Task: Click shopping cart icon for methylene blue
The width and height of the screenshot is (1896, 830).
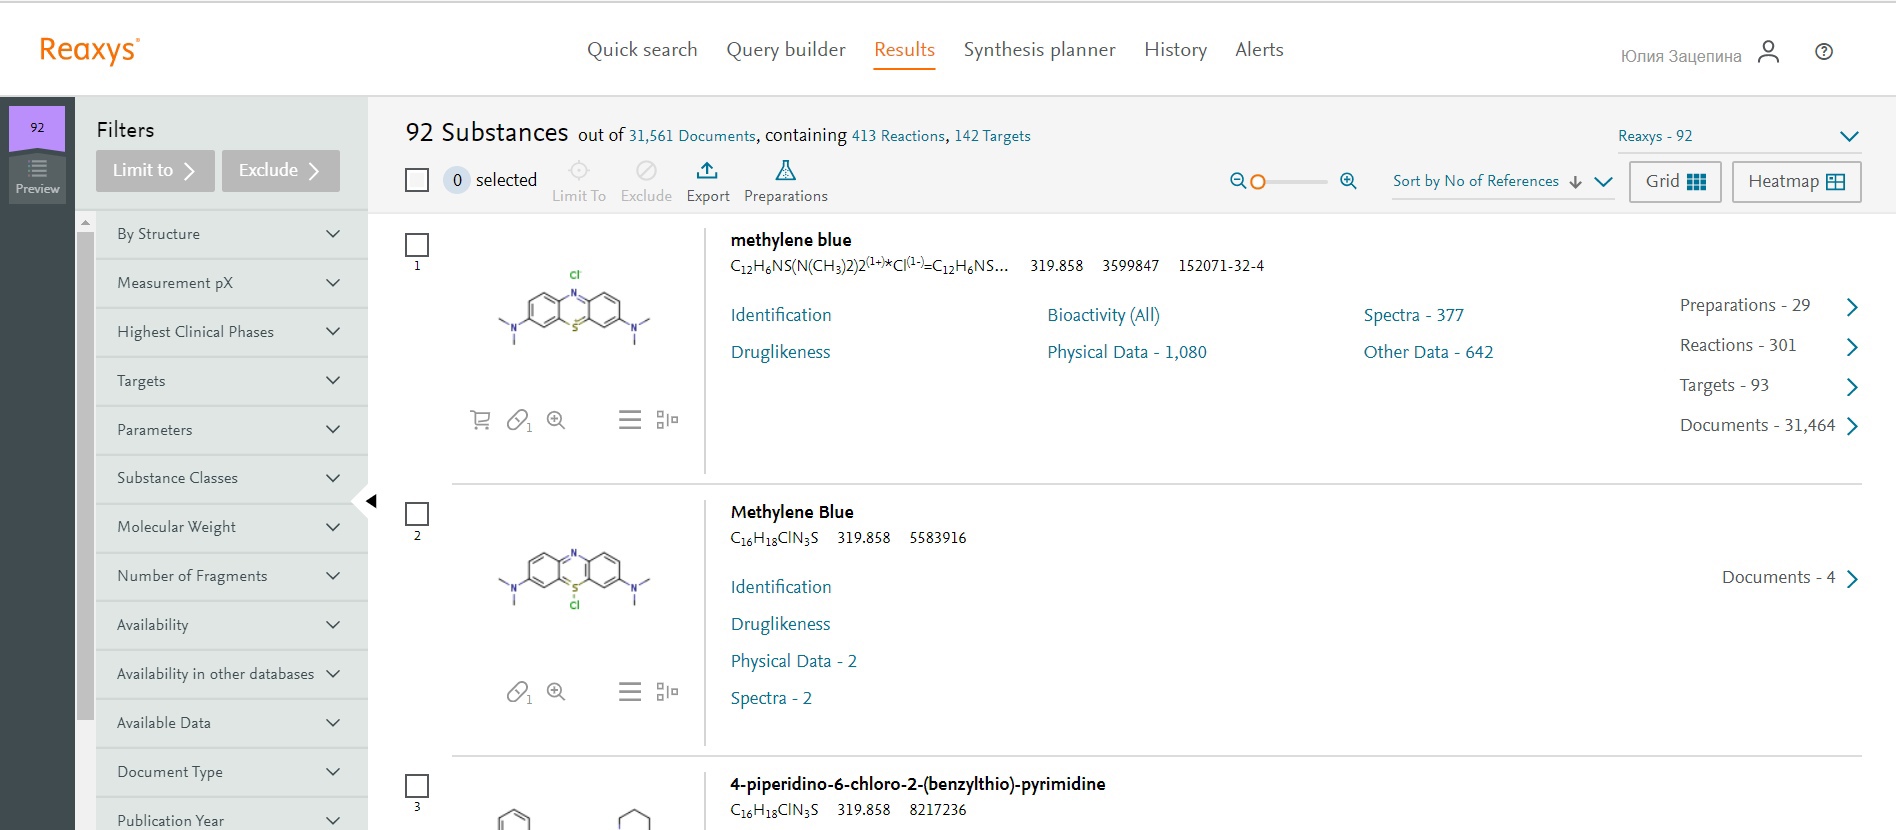Action: pyautogui.click(x=481, y=420)
